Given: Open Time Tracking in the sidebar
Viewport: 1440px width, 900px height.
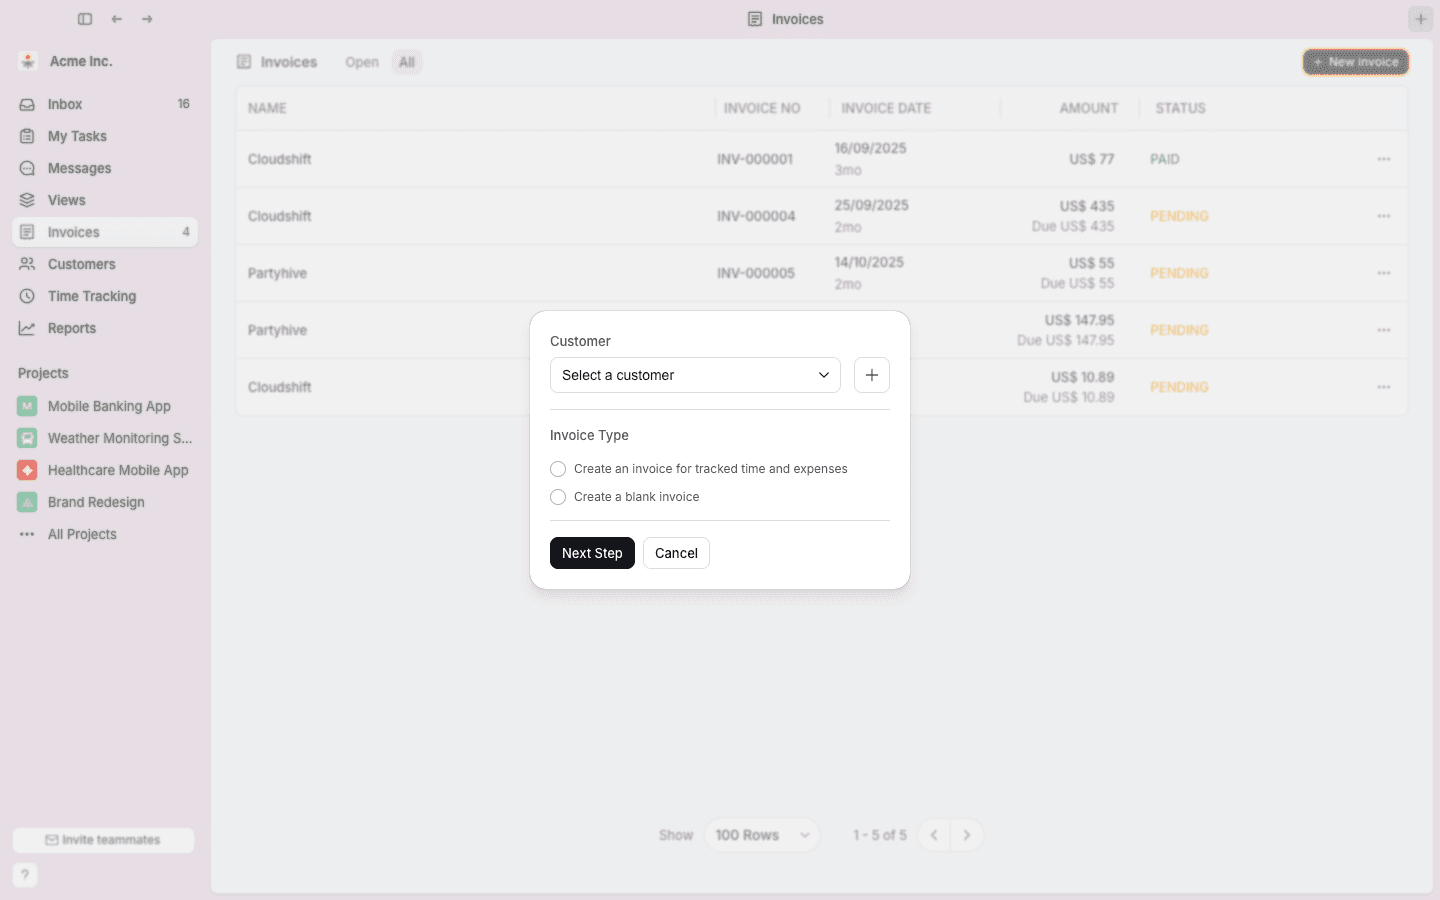Looking at the screenshot, I should point(105,296).
